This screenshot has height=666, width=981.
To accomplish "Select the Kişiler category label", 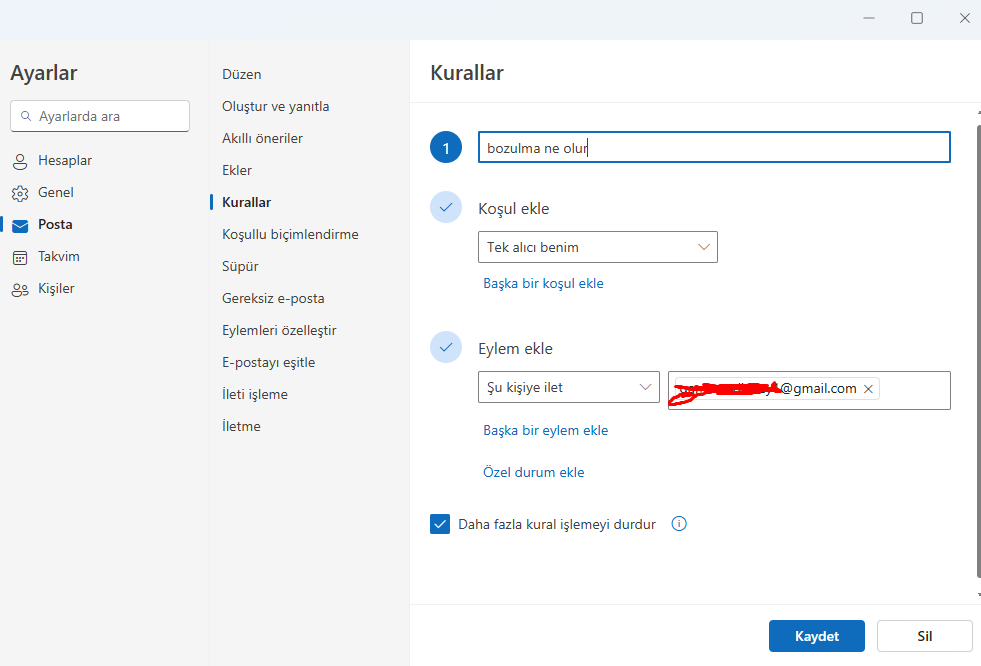I will pyautogui.click(x=56, y=288).
